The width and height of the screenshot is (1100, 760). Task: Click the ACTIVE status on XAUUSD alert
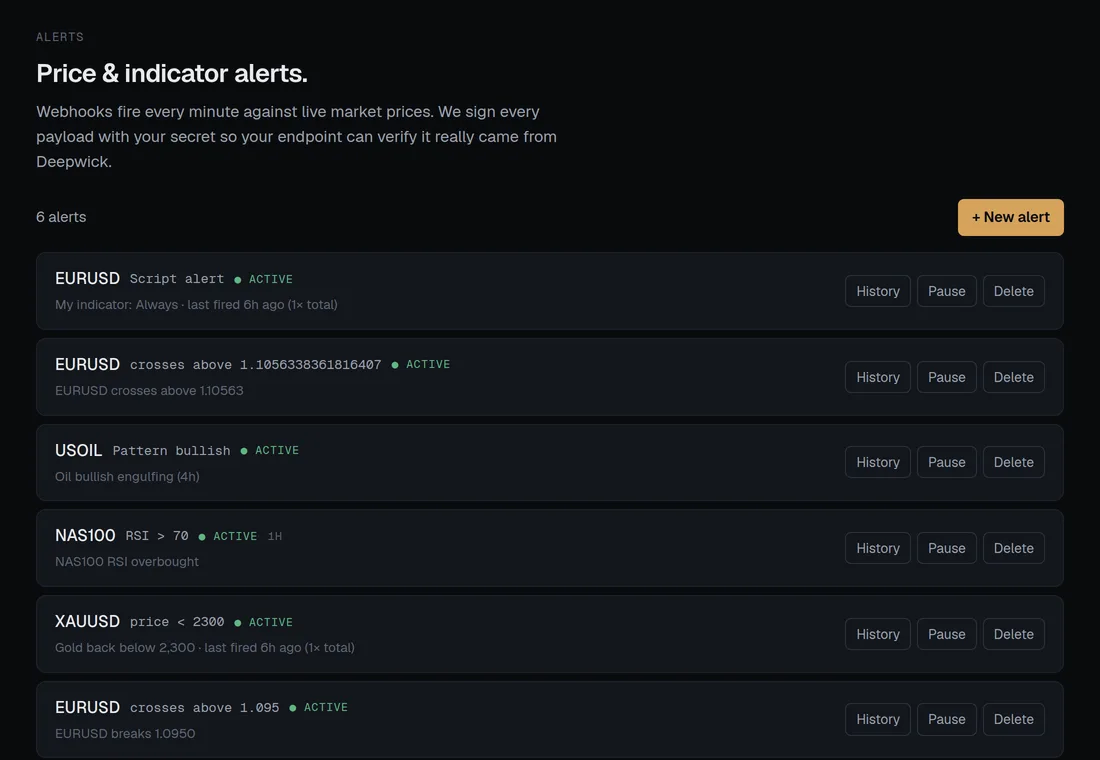(x=271, y=622)
